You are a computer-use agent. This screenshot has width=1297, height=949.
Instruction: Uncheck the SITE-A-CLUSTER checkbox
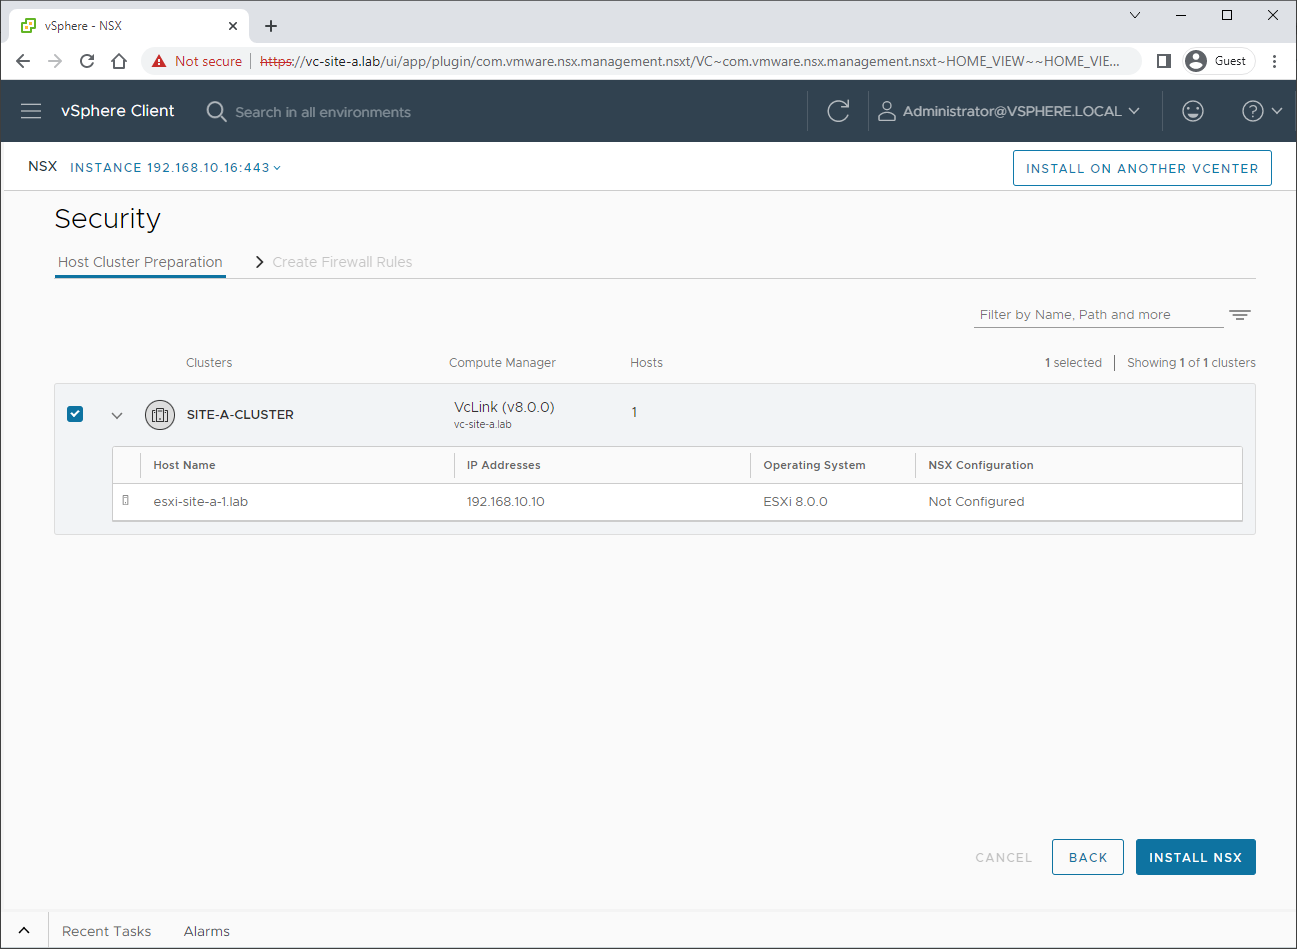[x=75, y=414]
